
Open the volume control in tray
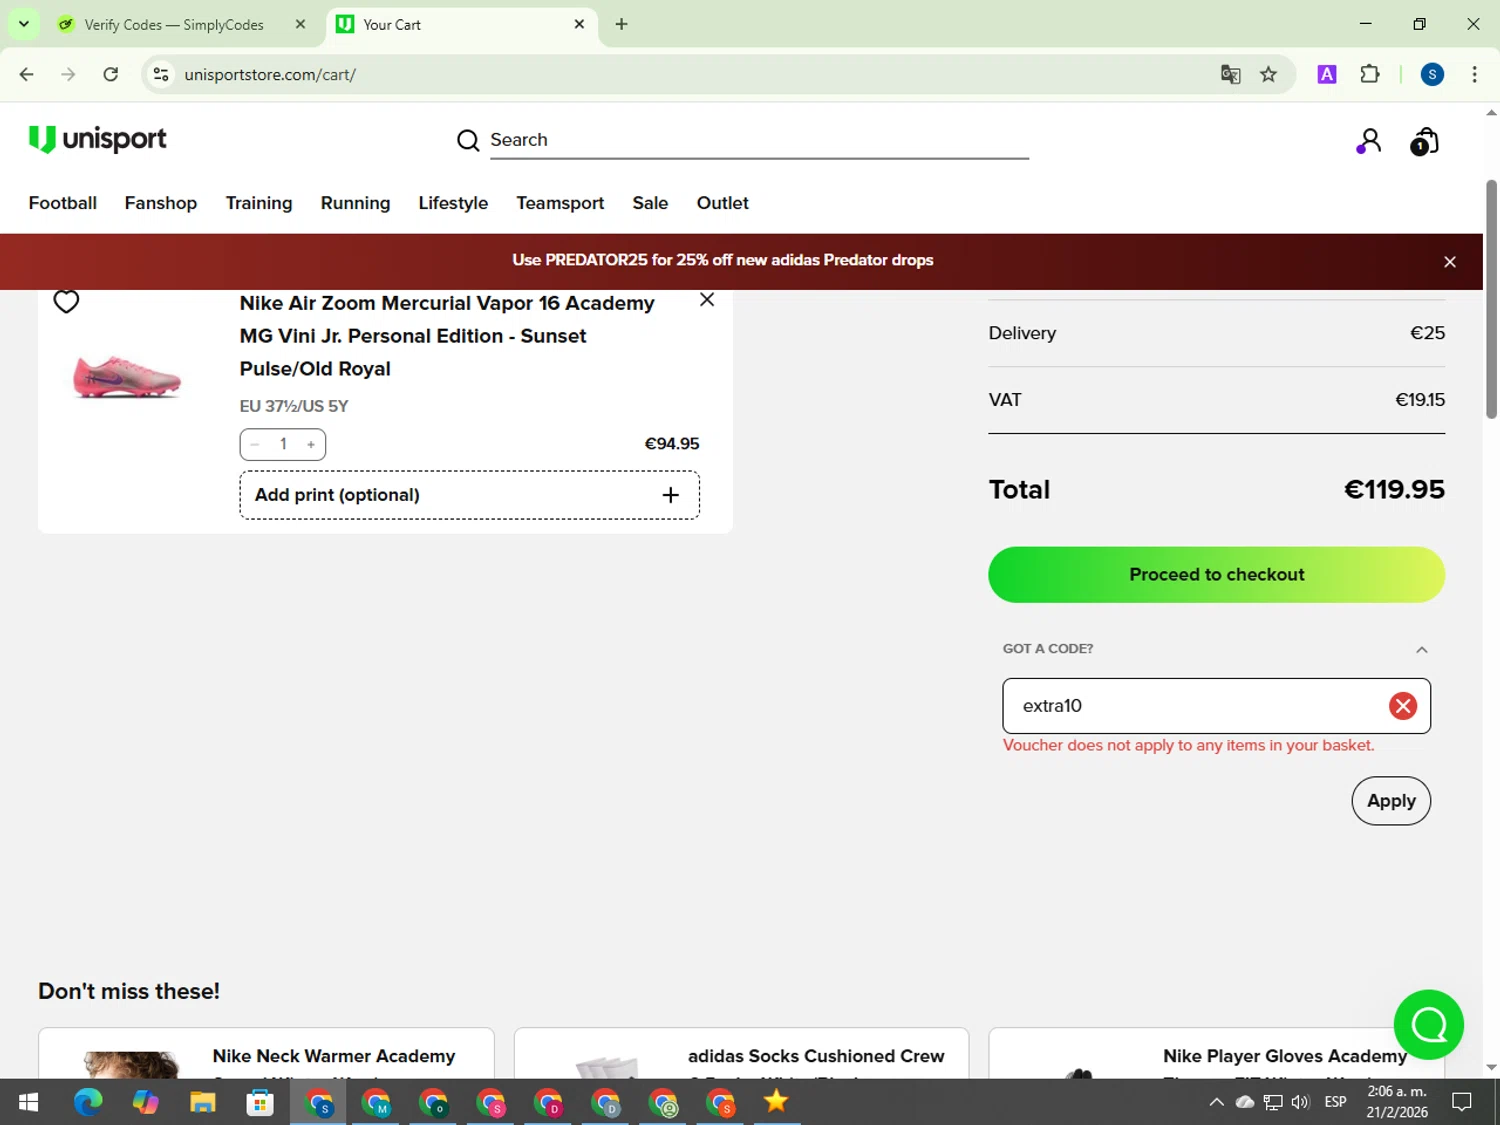coord(1301,1102)
